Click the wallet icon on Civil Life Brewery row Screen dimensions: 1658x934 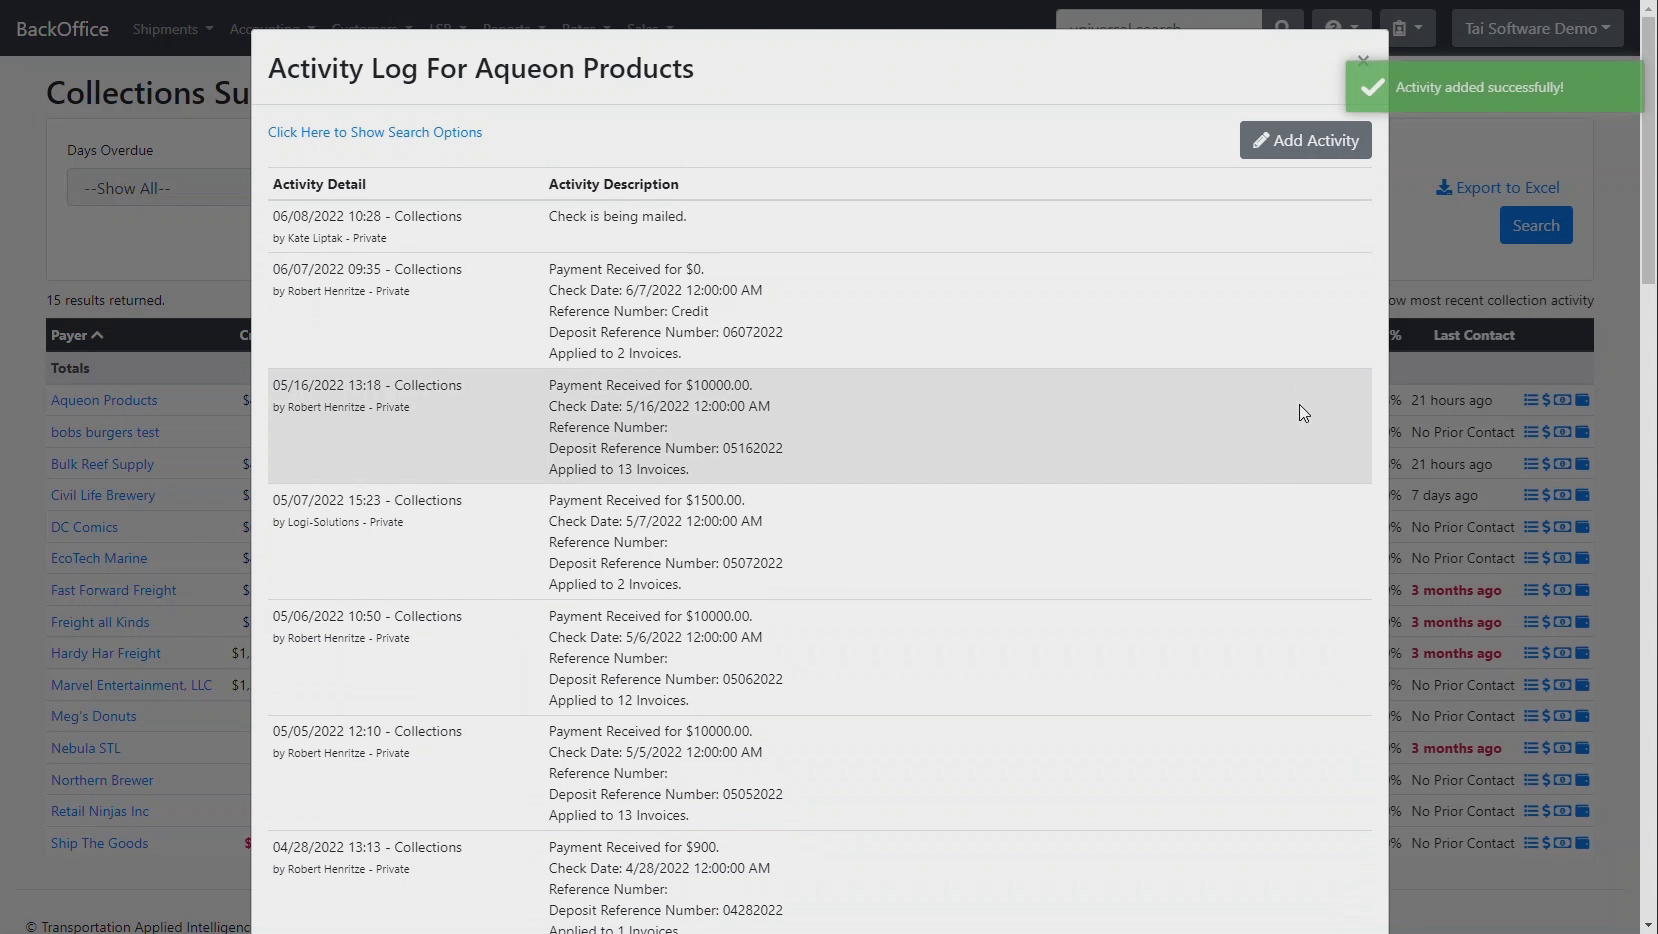(x=1582, y=495)
